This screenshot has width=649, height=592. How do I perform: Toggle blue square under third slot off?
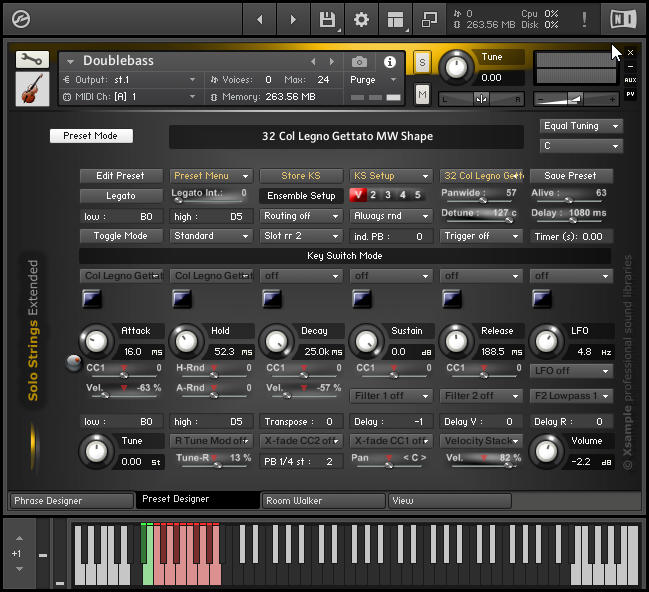tap(272, 299)
